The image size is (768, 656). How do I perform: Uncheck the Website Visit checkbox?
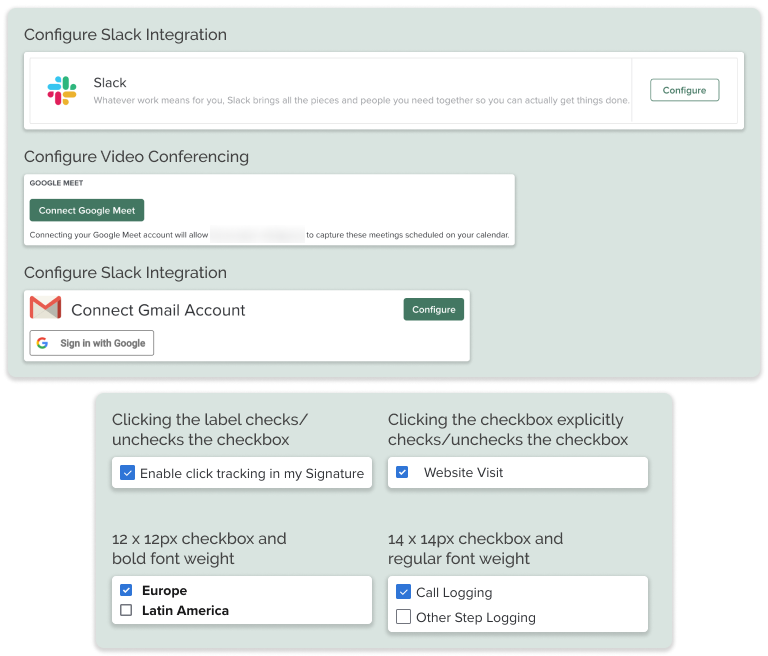402,472
